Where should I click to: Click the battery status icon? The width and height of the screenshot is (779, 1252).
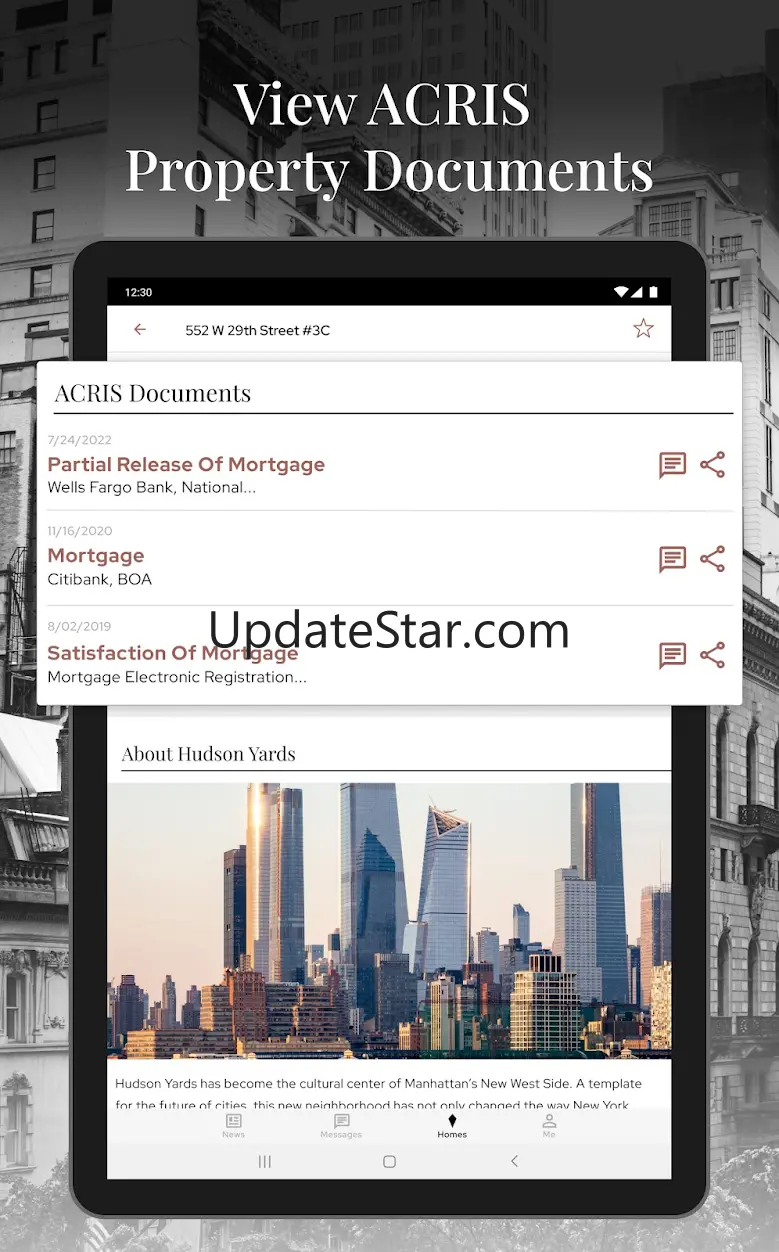click(653, 292)
